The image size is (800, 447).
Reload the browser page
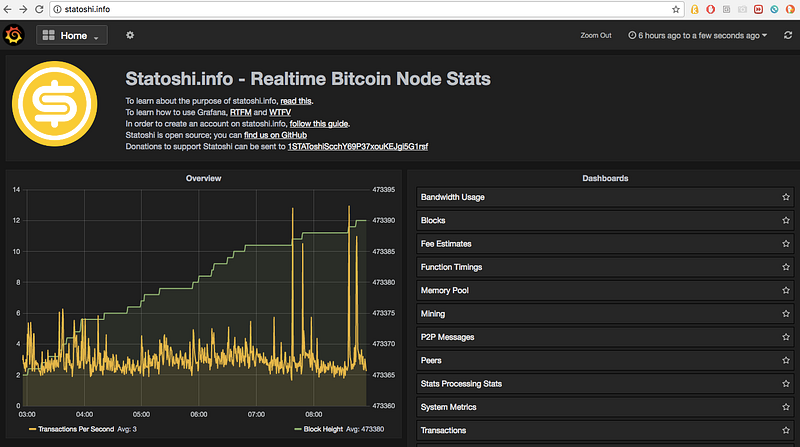pos(39,9)
